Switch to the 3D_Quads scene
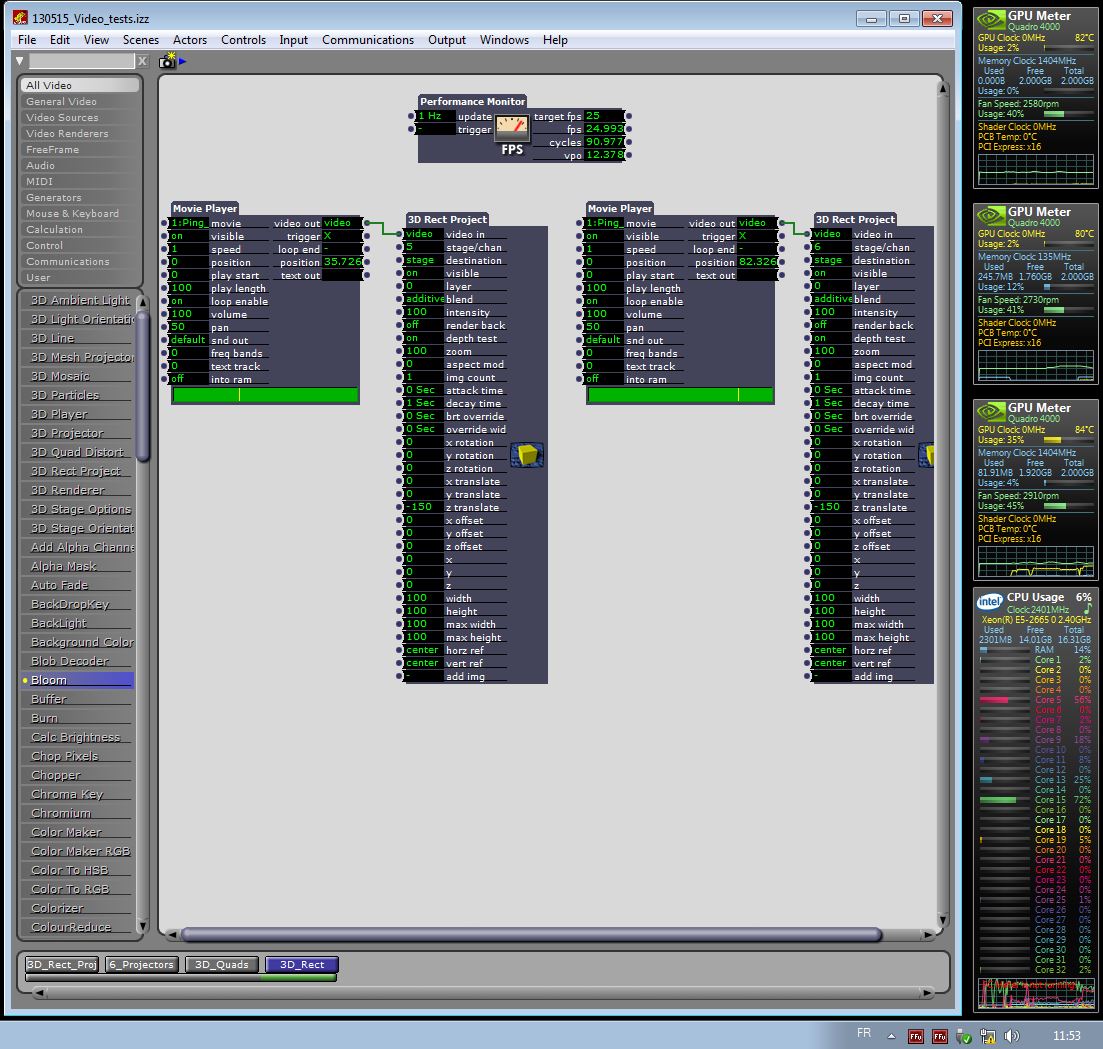The height and width of the screenshot is (1049, 1103). [x=222, y=965]
